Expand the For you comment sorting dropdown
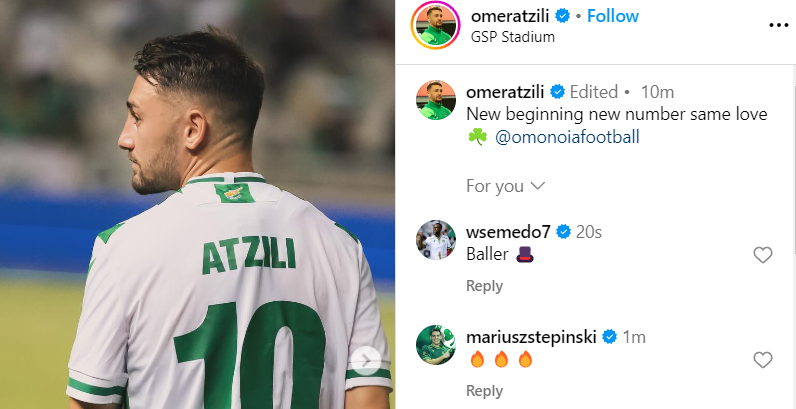 [x=505, y=186]
